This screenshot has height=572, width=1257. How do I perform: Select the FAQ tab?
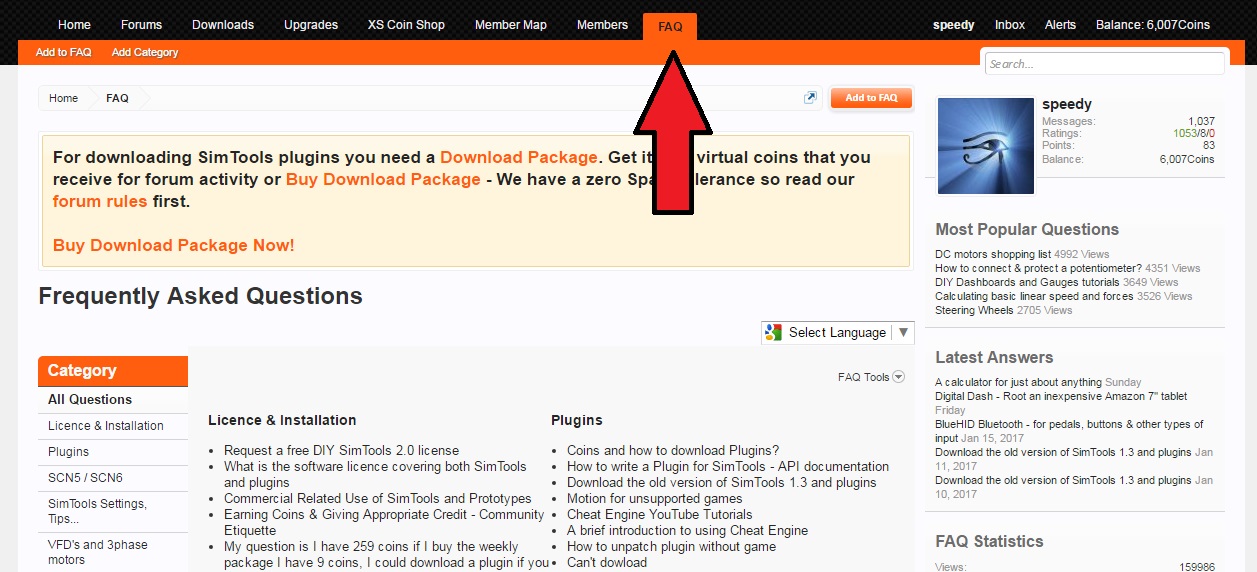(x=670, y=27)
